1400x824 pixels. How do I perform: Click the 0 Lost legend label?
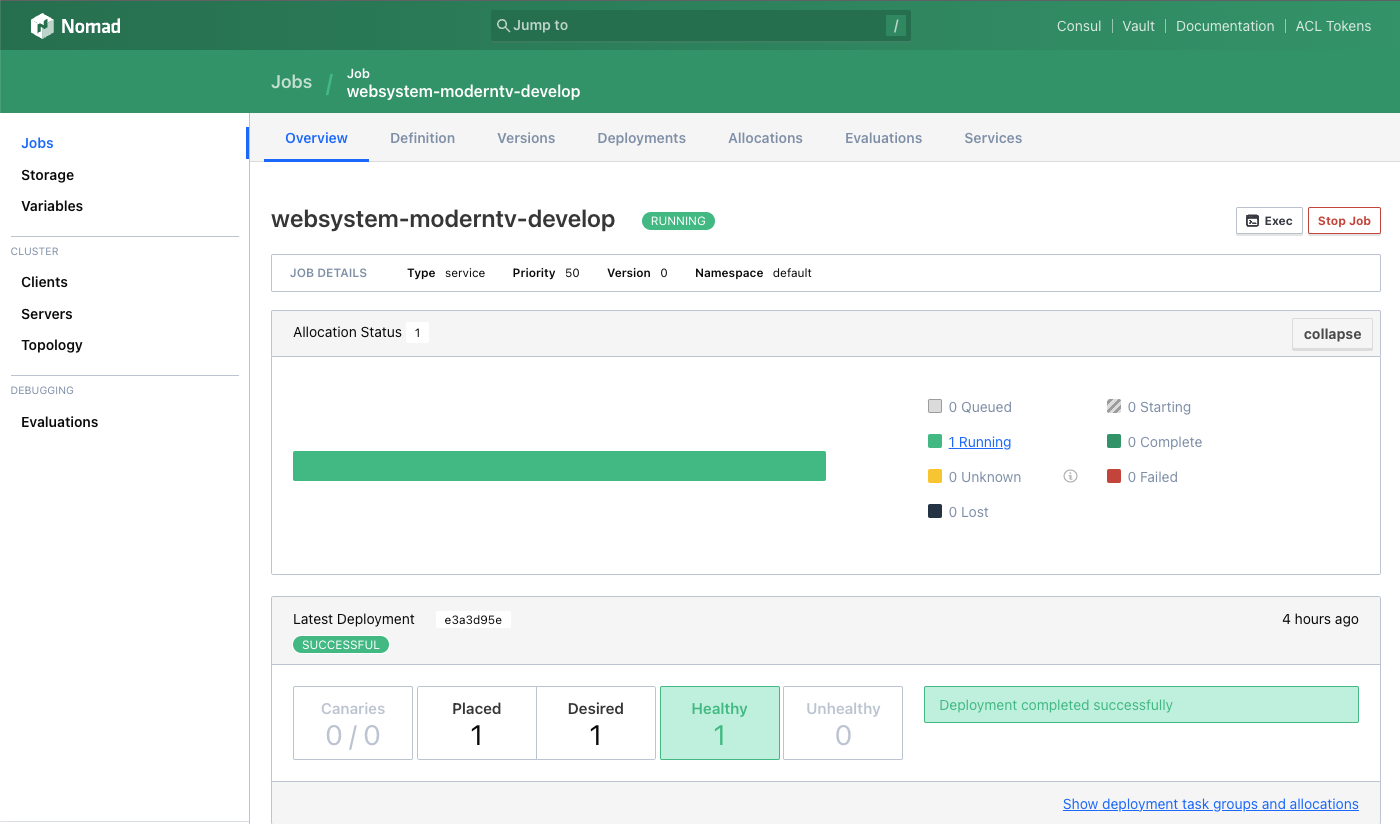point(969,512)
